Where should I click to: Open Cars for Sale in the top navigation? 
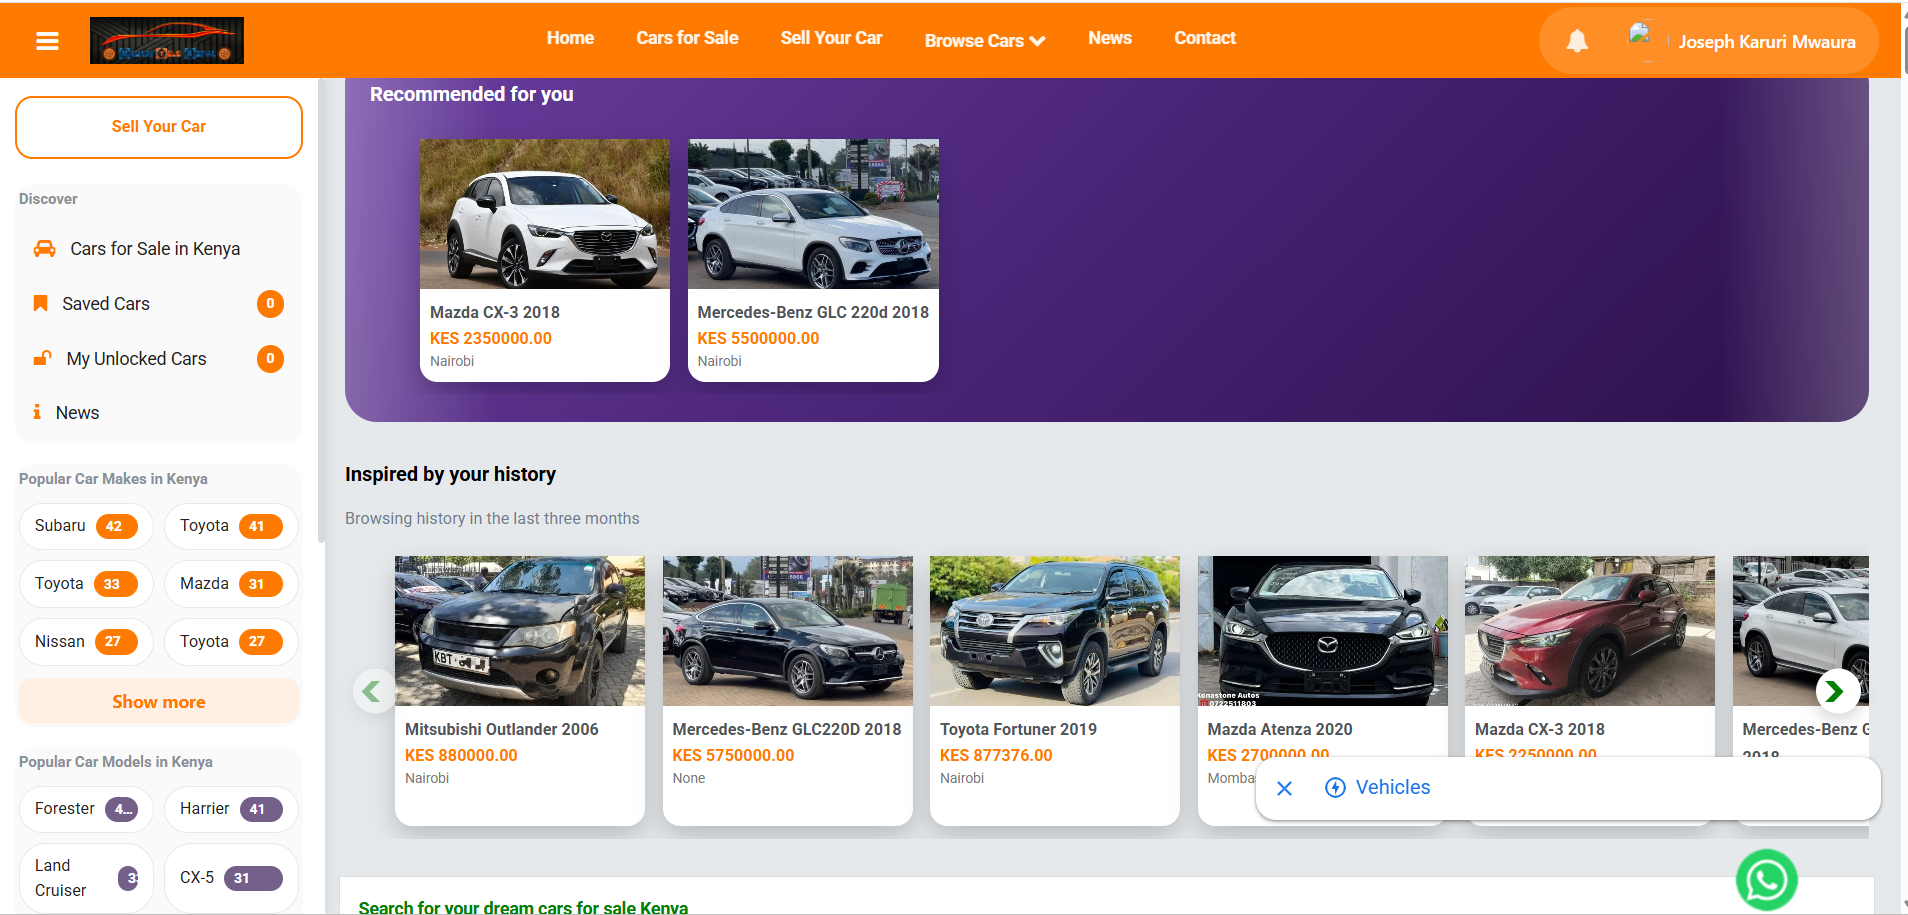(687, 38)
